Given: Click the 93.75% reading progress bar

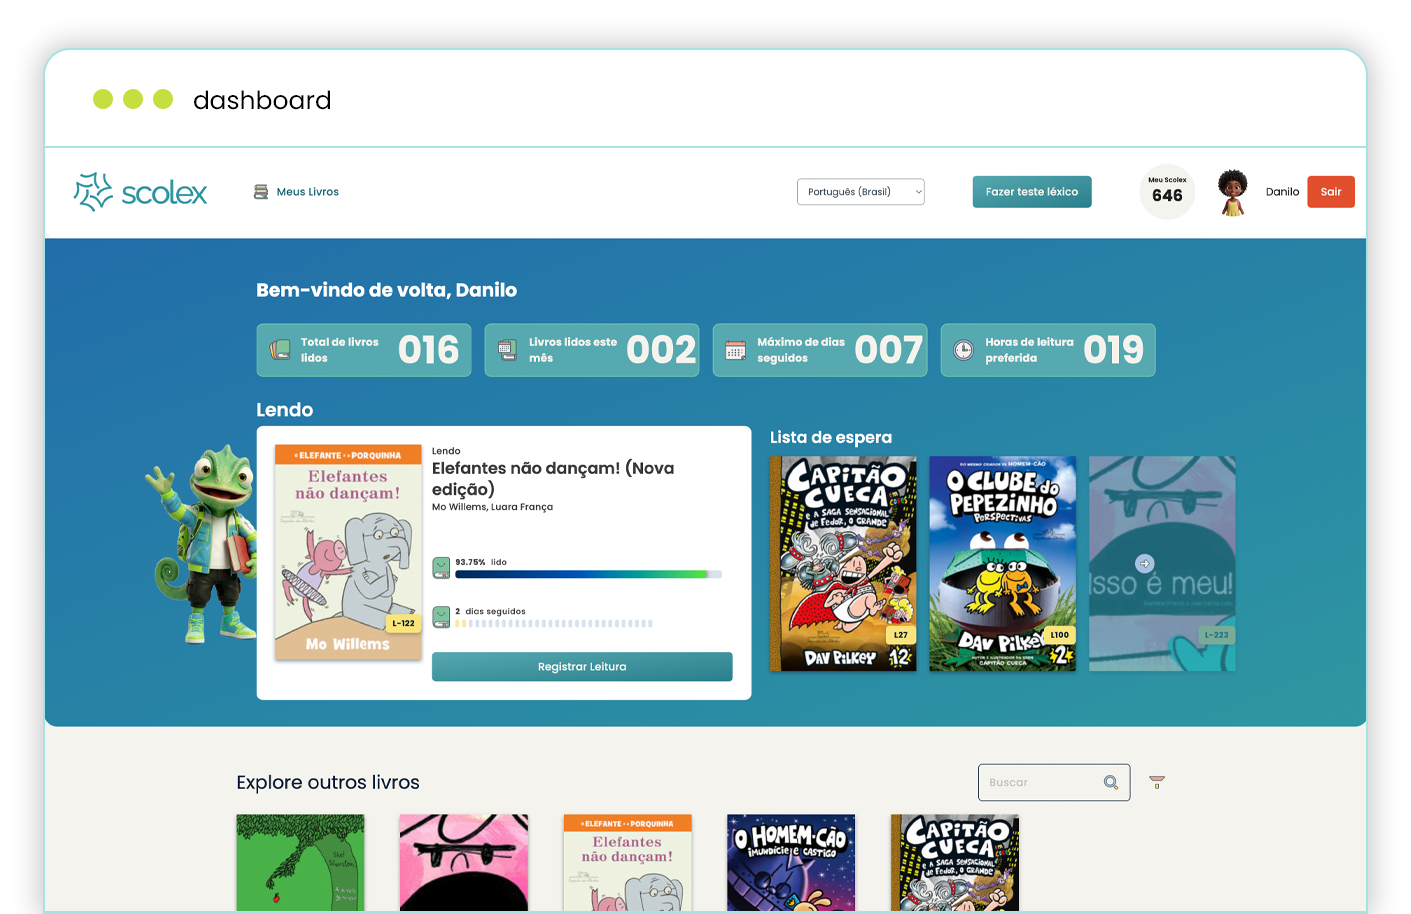Looking at the screenshot, I should [x=588, y=574].
